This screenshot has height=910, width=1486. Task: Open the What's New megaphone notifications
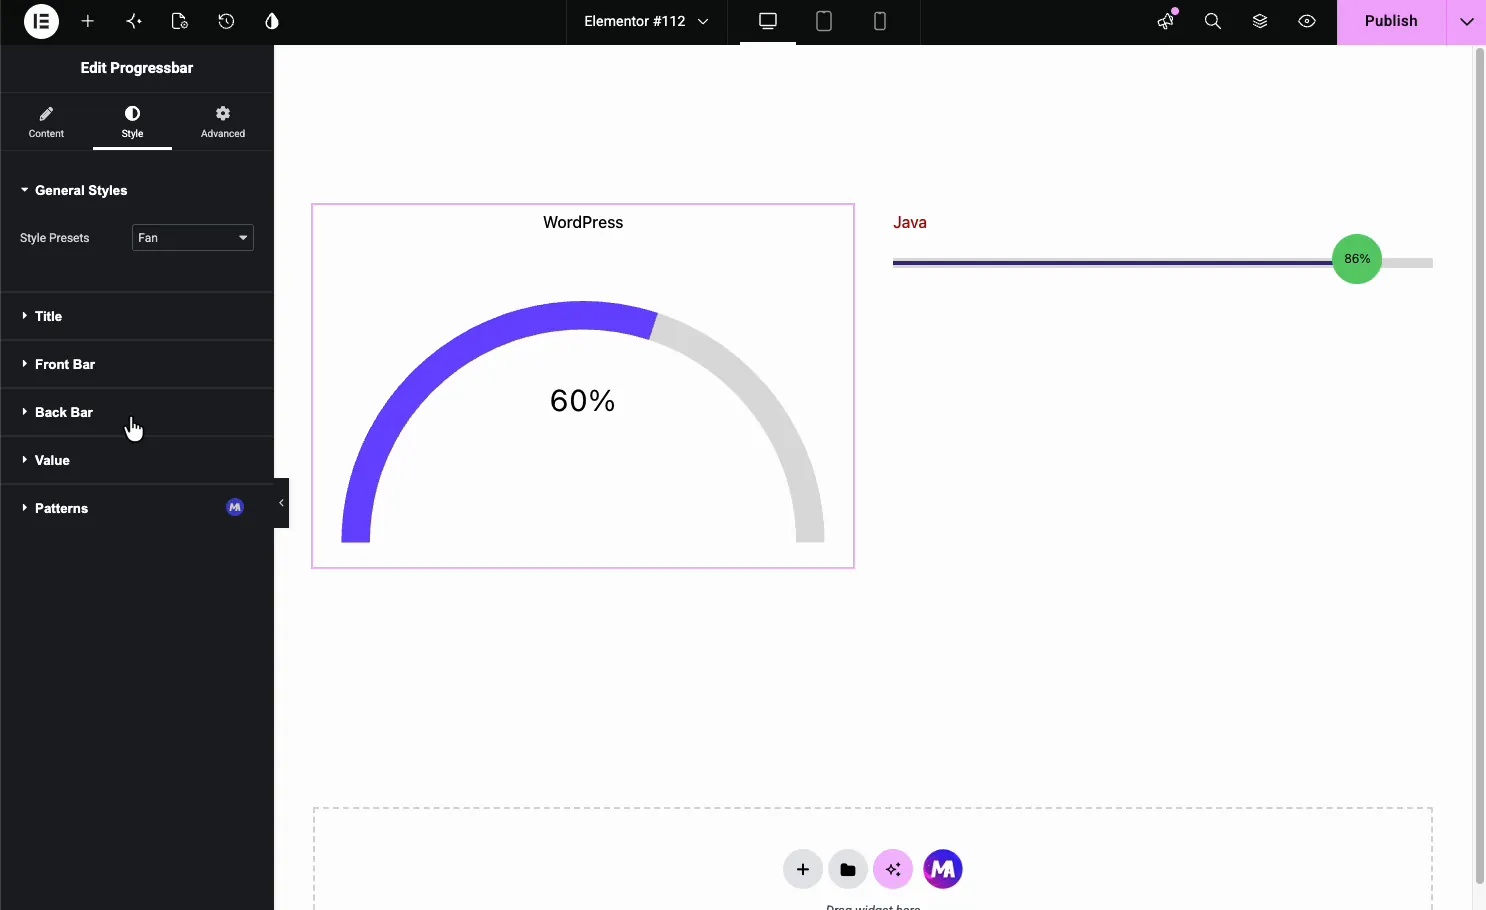(x=1166, y=21)
